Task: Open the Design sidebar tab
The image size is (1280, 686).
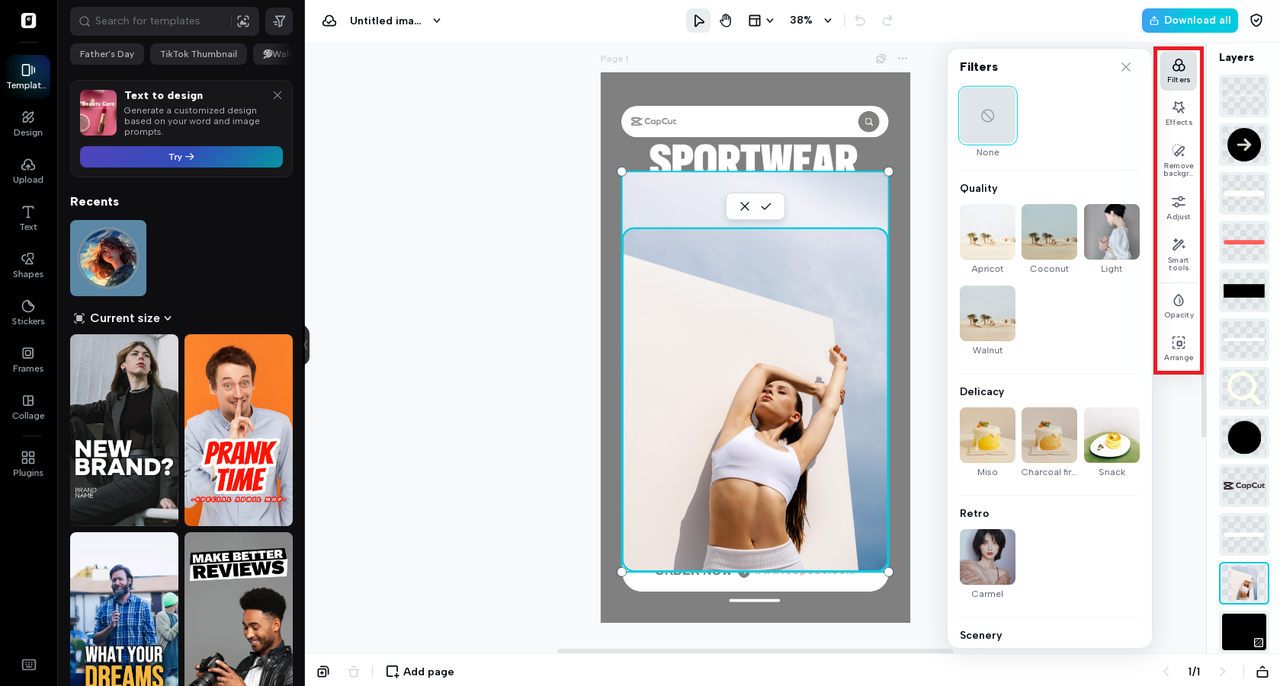Action: [28, 123]
